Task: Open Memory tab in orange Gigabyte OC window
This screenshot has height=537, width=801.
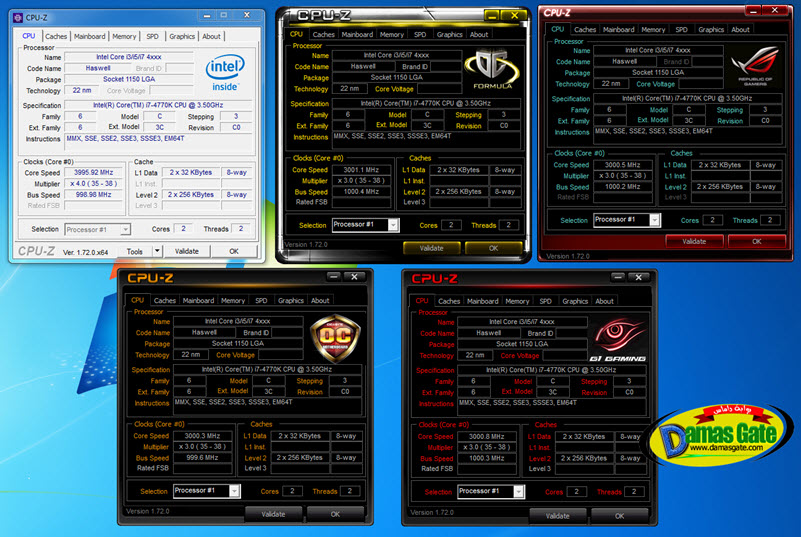Action: tap(232, 300)
